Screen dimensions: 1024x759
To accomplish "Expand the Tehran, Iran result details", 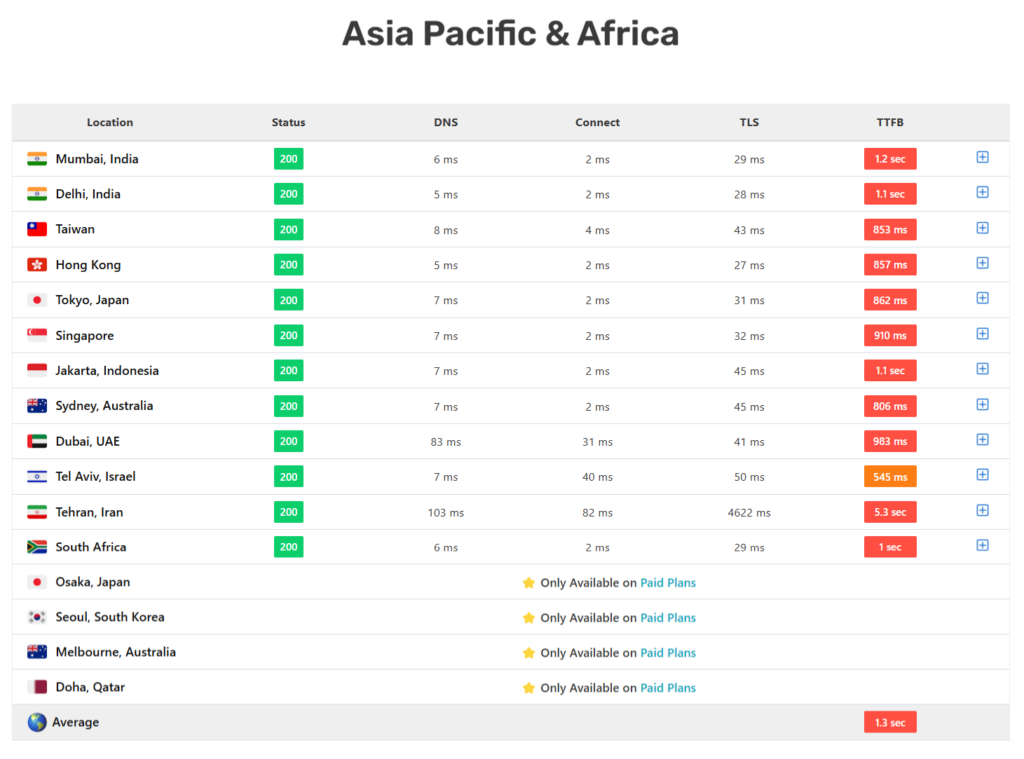I will (x=982, y=511).
